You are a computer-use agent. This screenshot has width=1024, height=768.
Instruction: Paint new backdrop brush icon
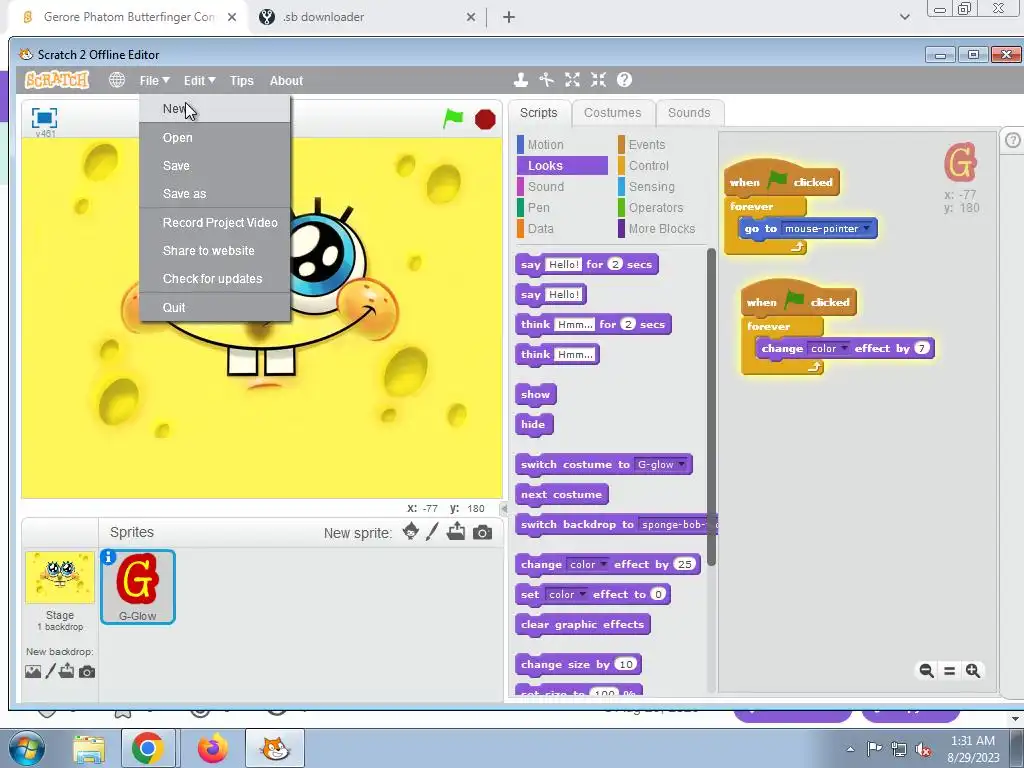coord(50,671)
